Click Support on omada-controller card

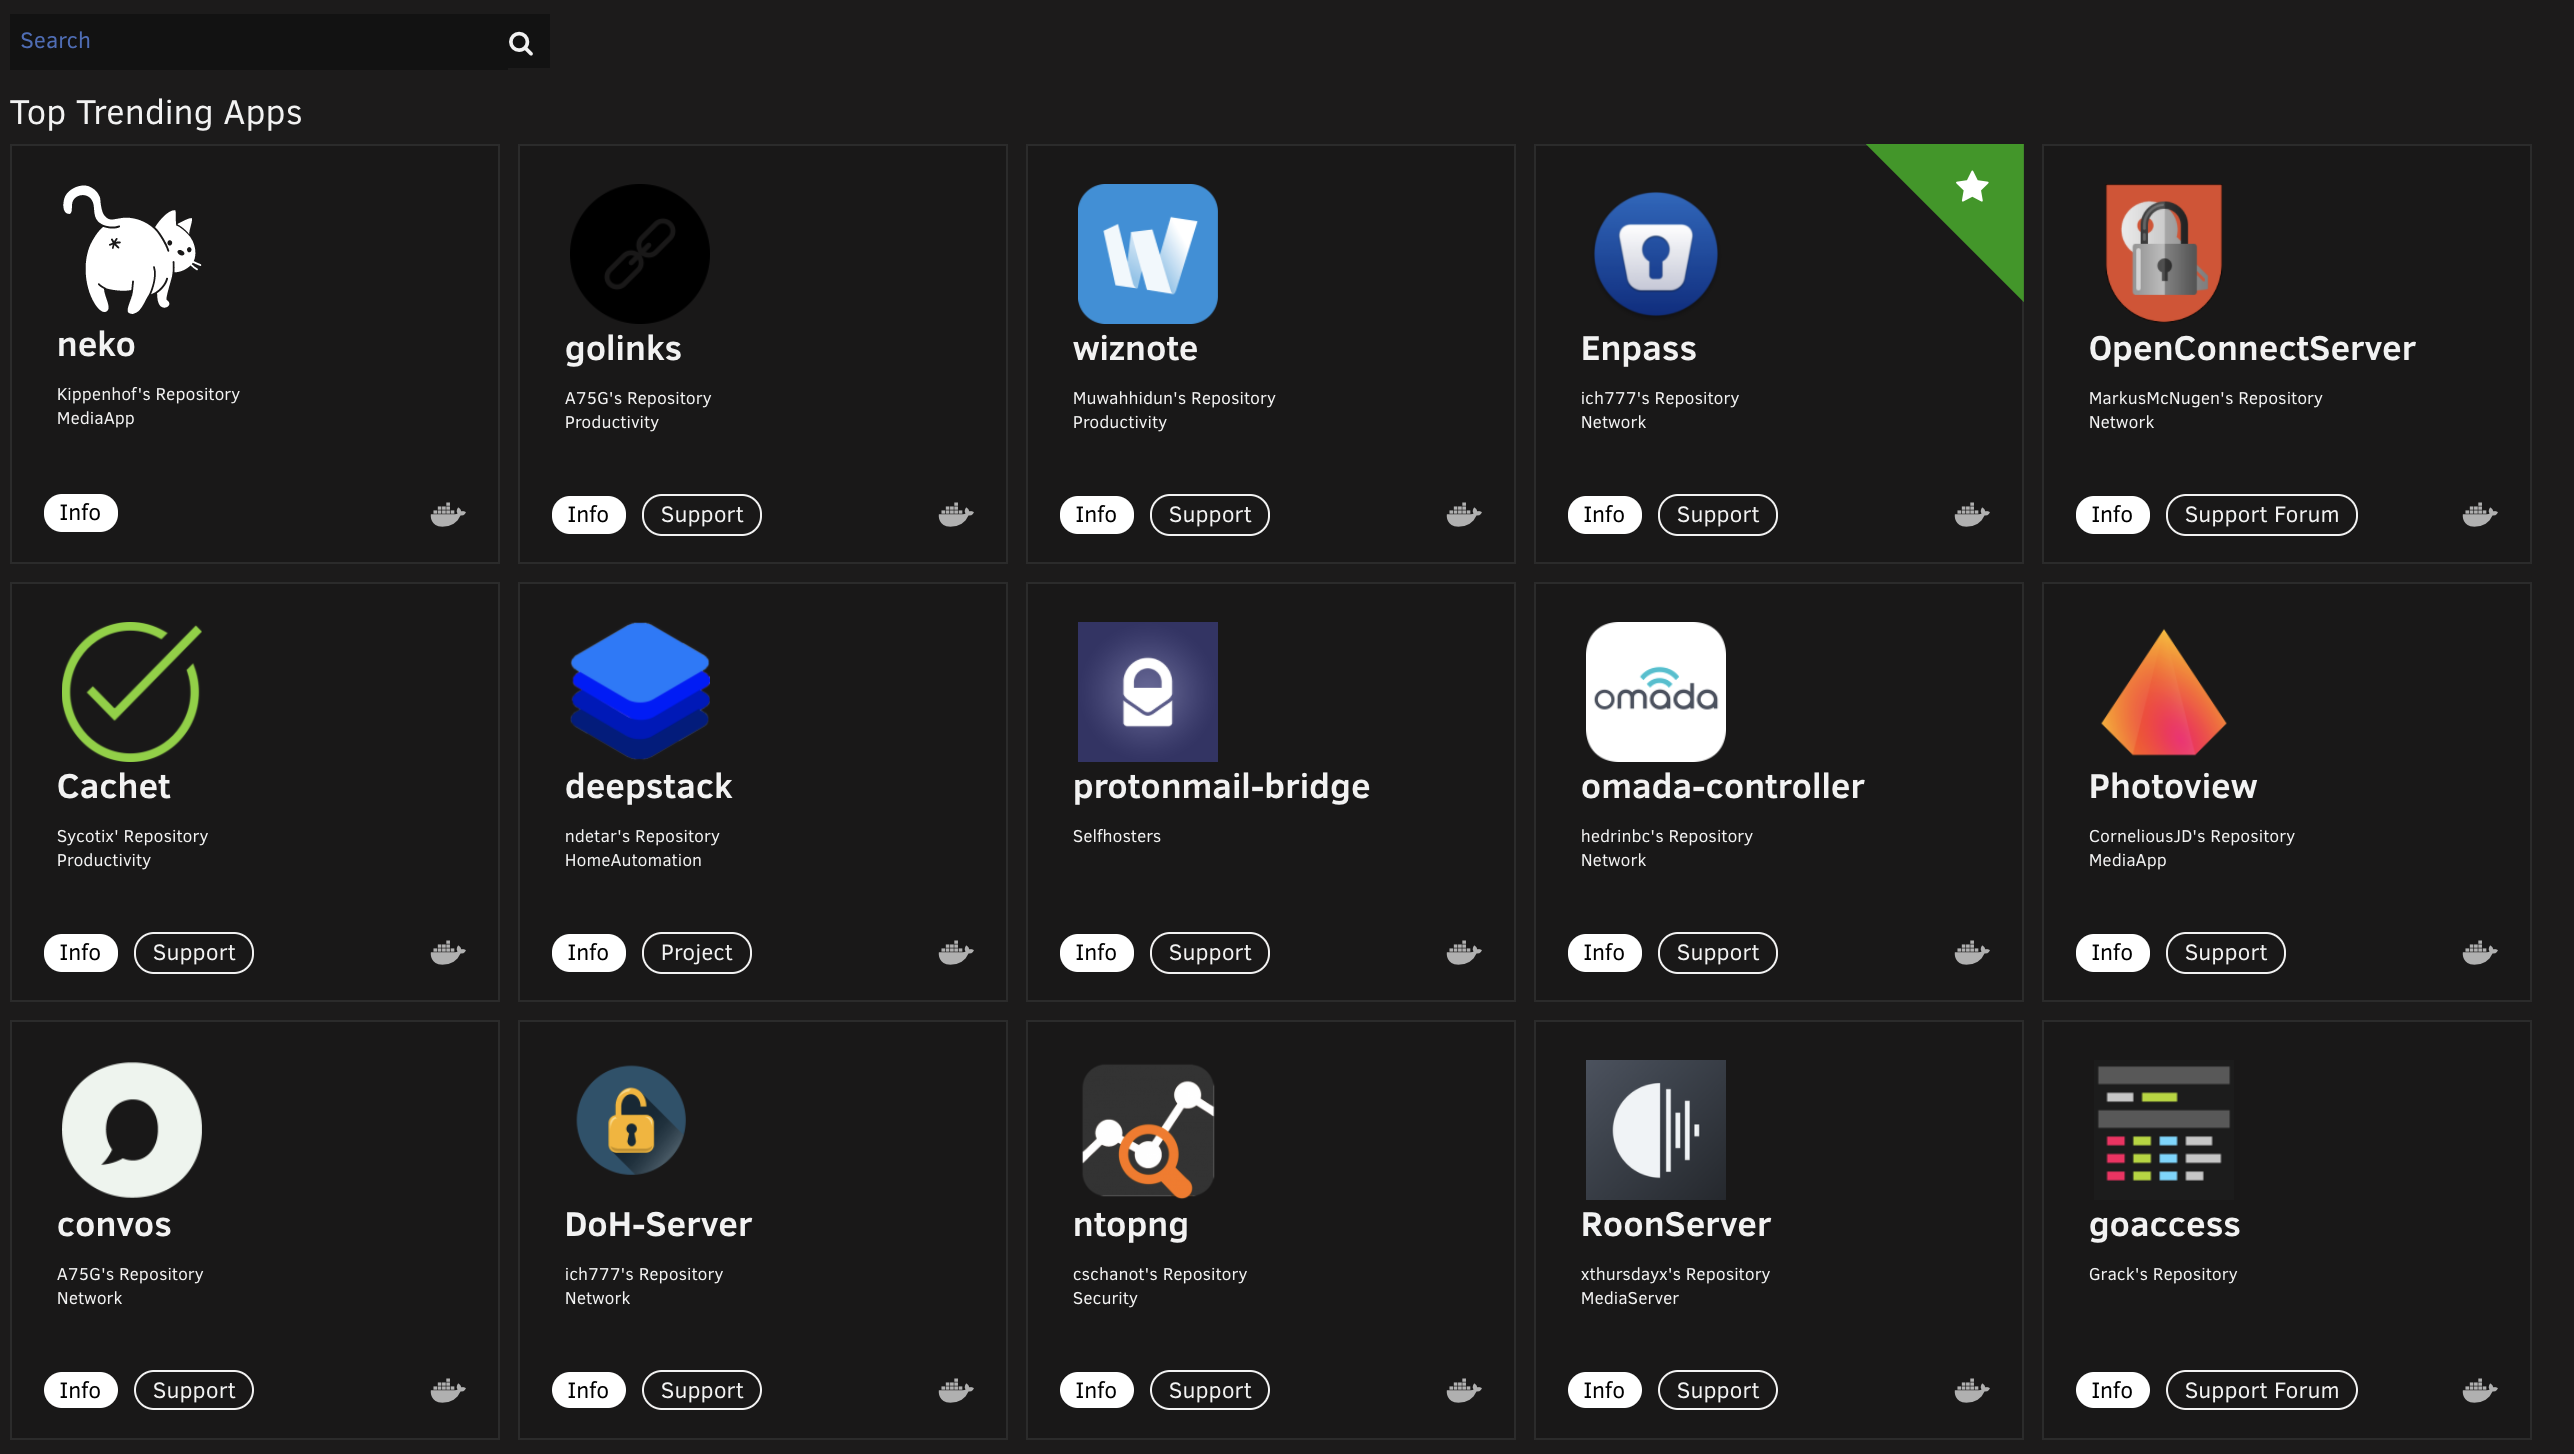point(1717,953)
